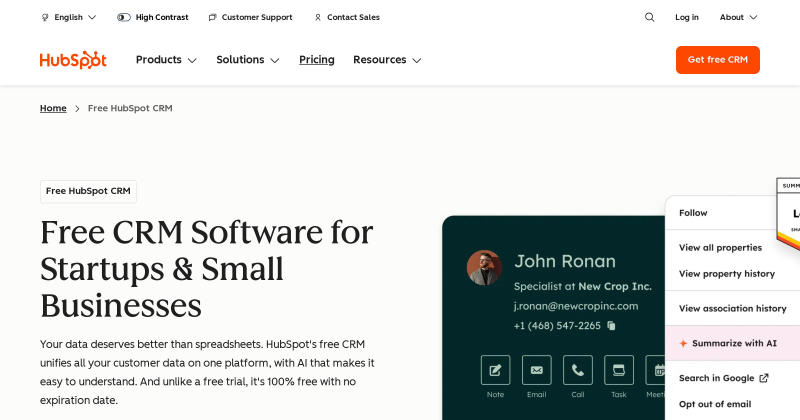Toggle the High Contrast switch
The image size is (800, 420).
[123, 17]
